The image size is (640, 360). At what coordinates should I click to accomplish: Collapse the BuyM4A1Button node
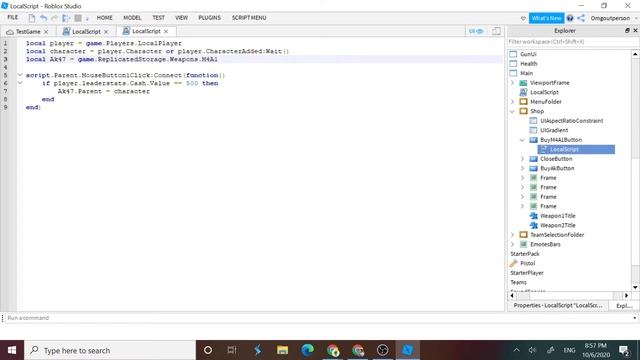click(x=522, y=140)
